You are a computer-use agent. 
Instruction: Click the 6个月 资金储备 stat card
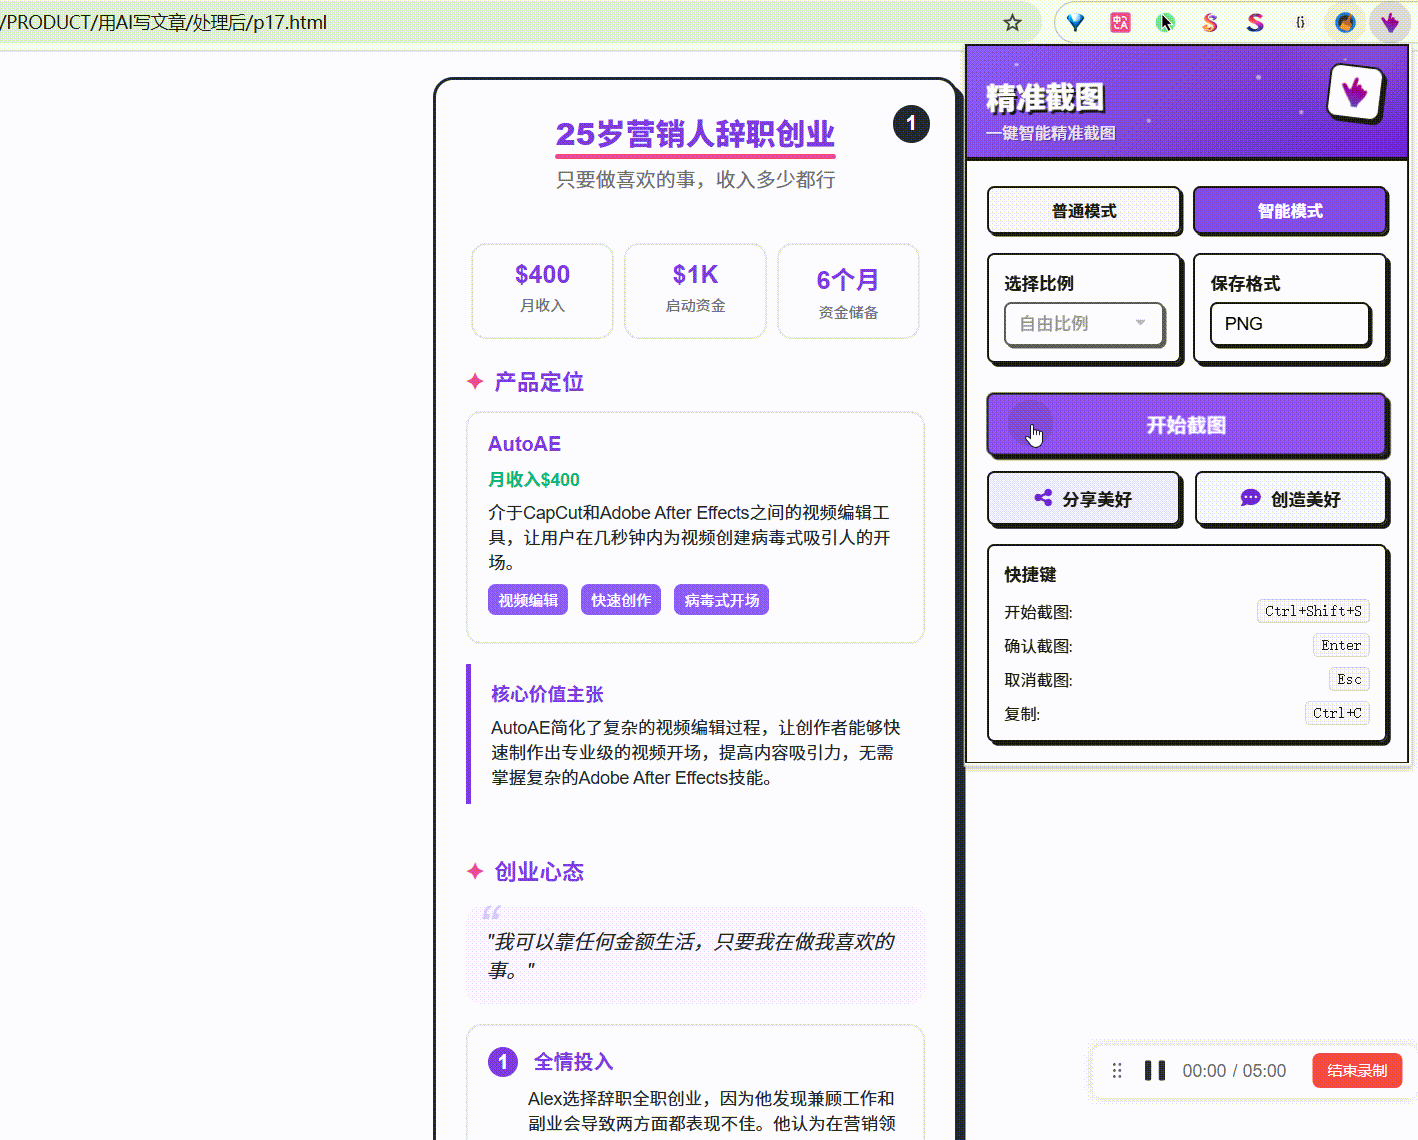point(848,291)
